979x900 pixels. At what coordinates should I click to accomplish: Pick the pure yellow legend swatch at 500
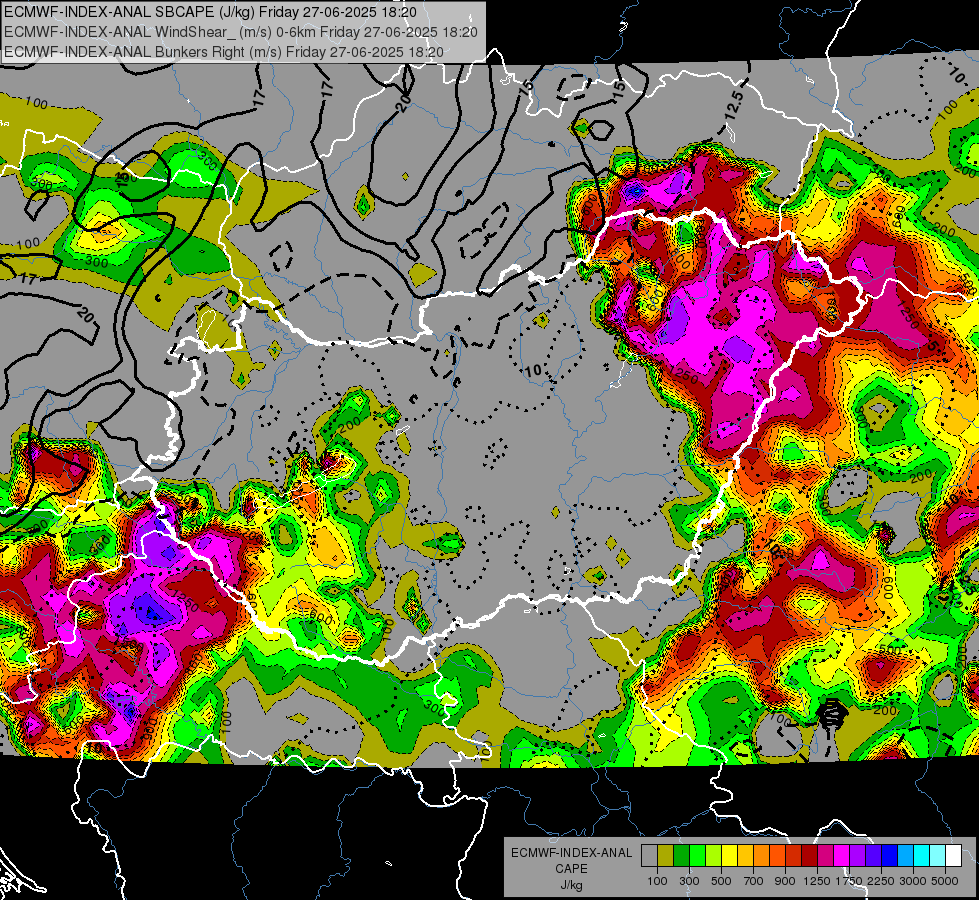coord(729,856)
